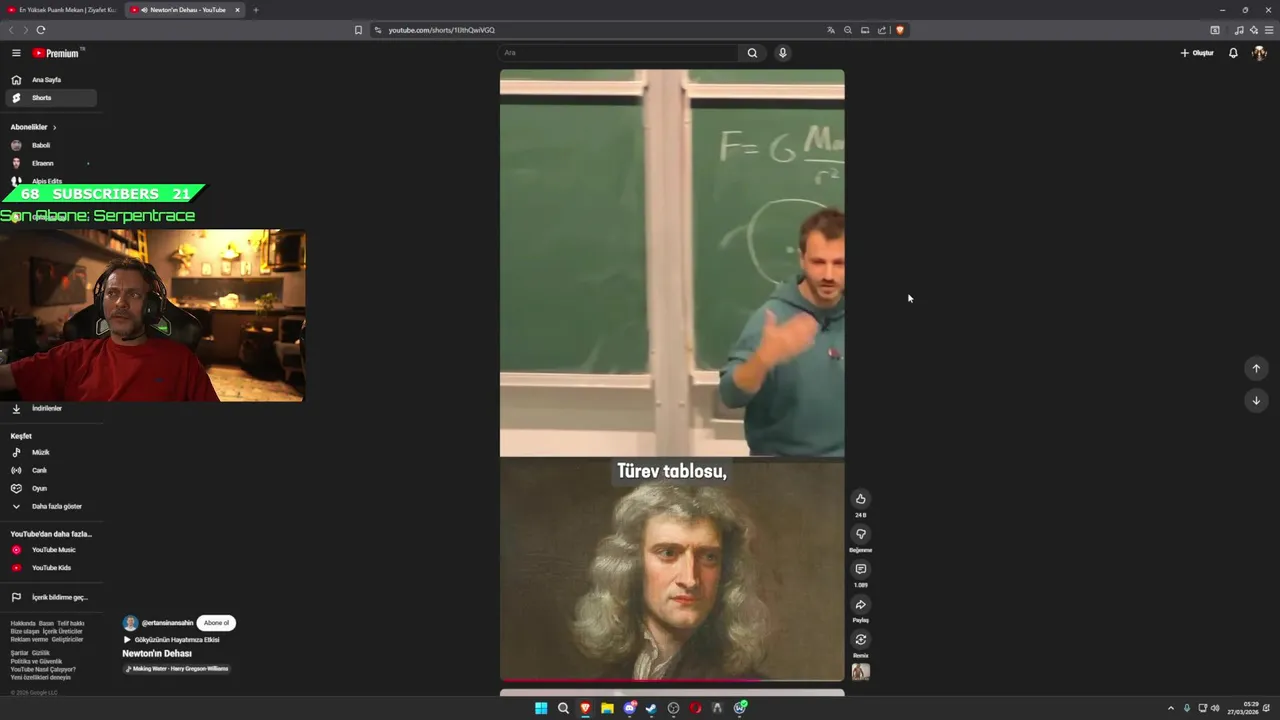Close the Newton'ın Dehası tab
Screen dimensions: 1280x720
point(237,10)
